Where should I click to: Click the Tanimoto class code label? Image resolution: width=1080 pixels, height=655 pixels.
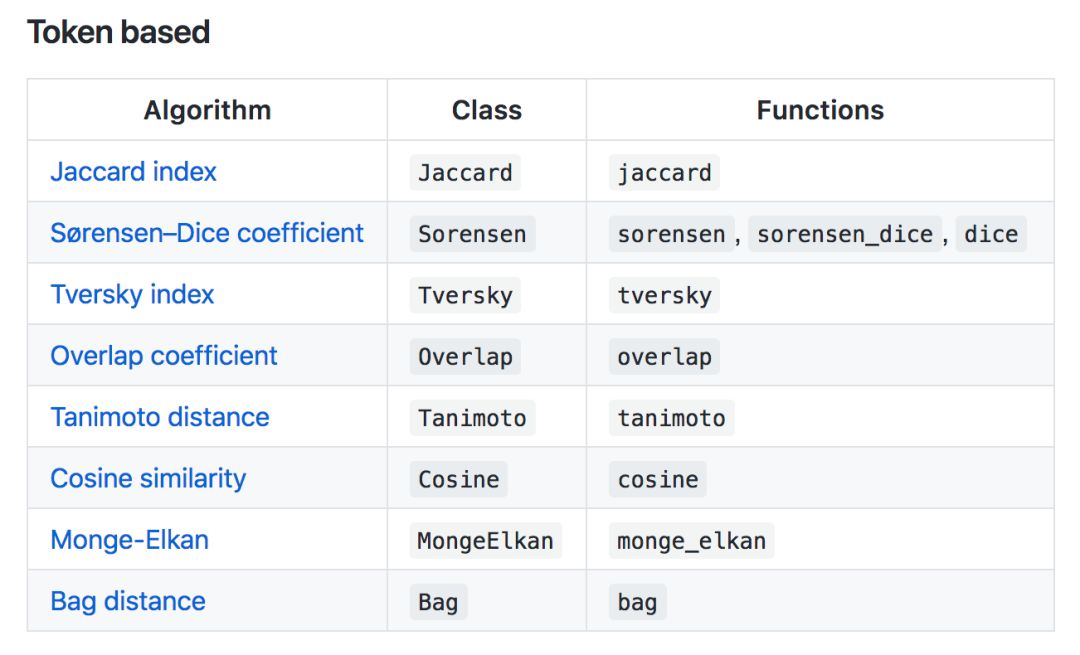tap(472, 418)
